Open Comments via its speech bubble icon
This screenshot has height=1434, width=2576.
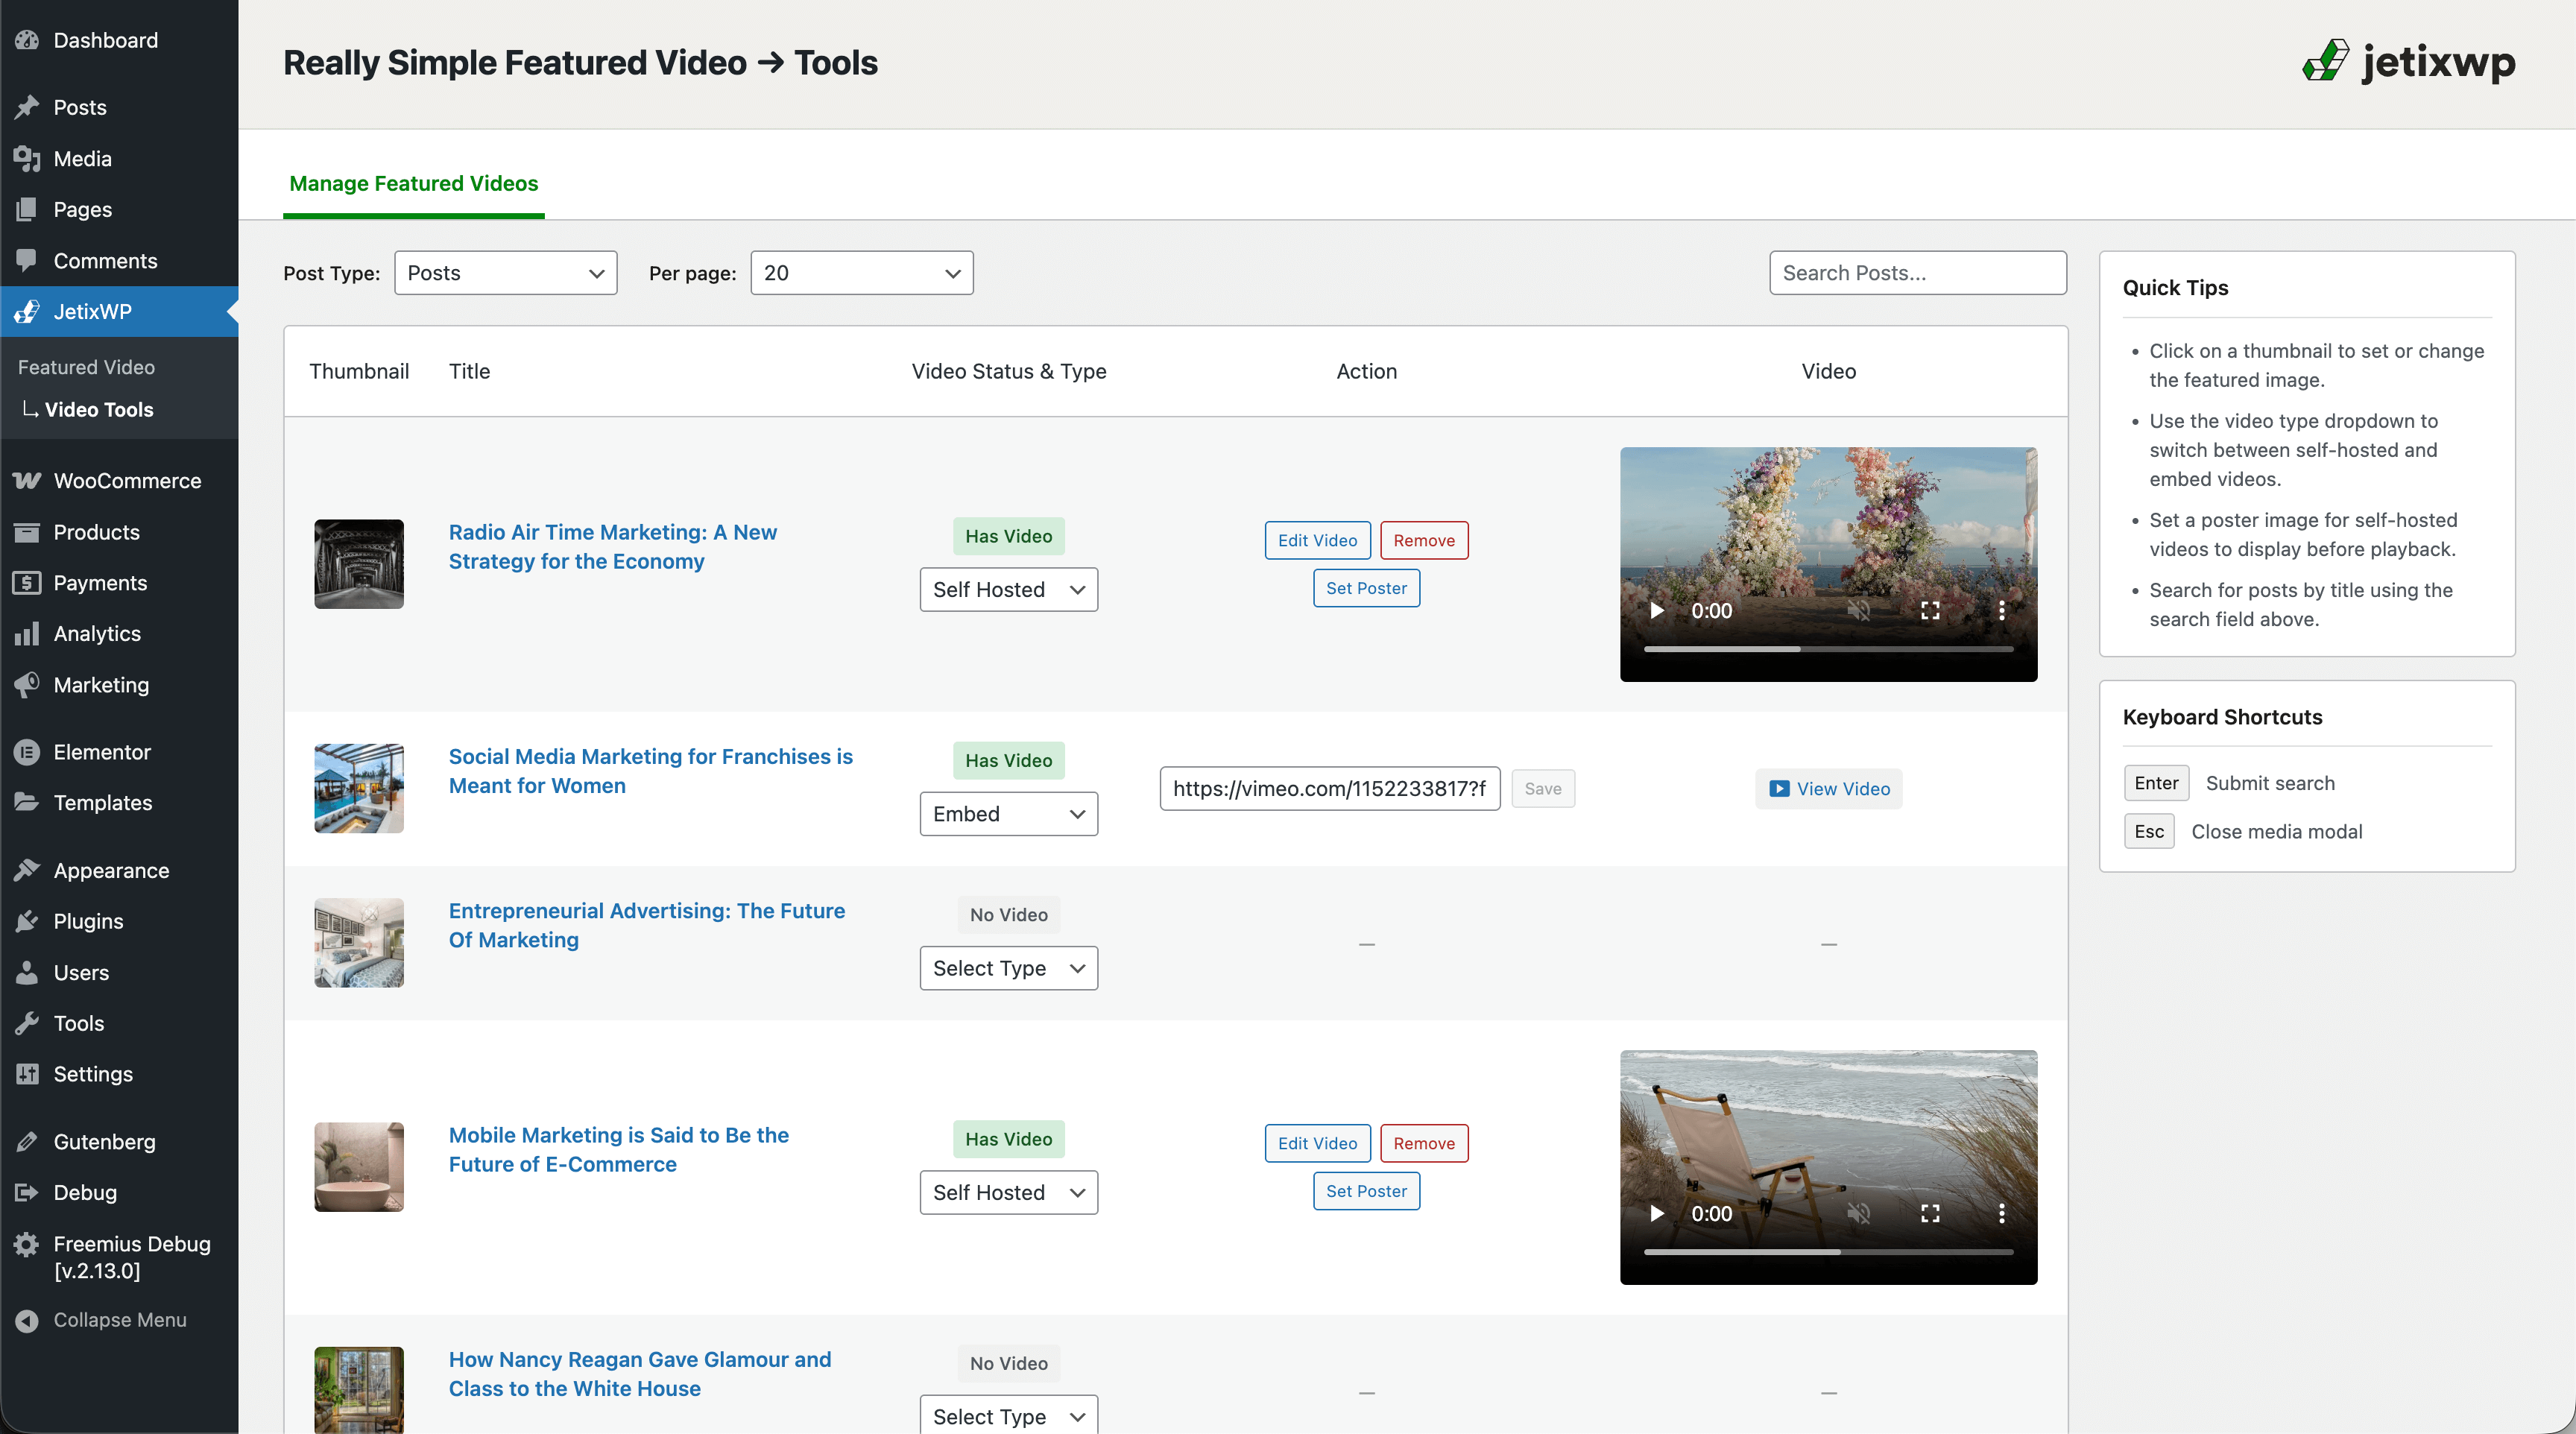tap(27, 260)
